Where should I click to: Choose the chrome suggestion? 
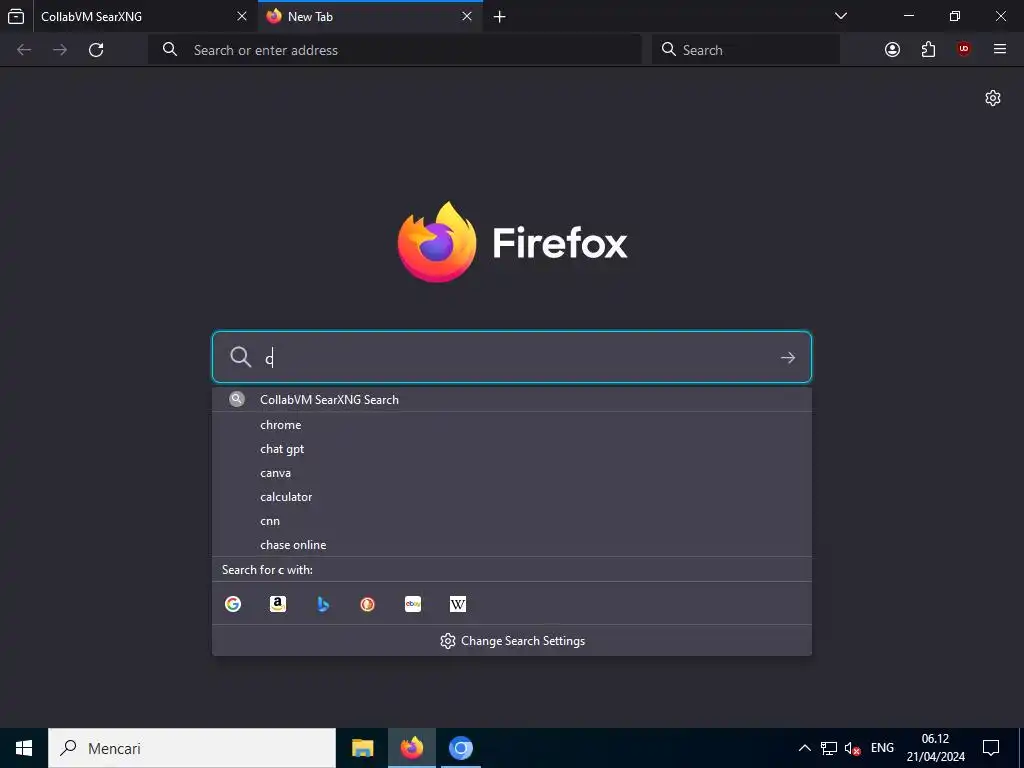click(512, 424)
